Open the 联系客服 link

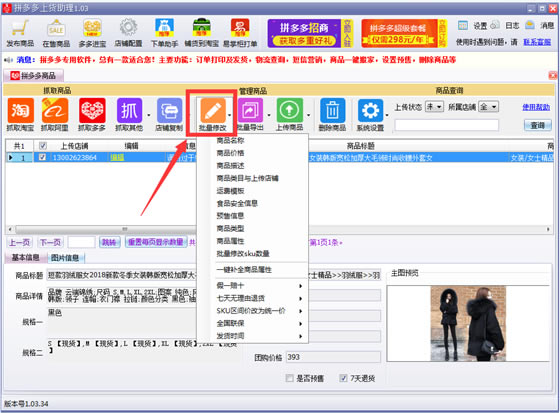pyautogui.click(x=537, y=42)
